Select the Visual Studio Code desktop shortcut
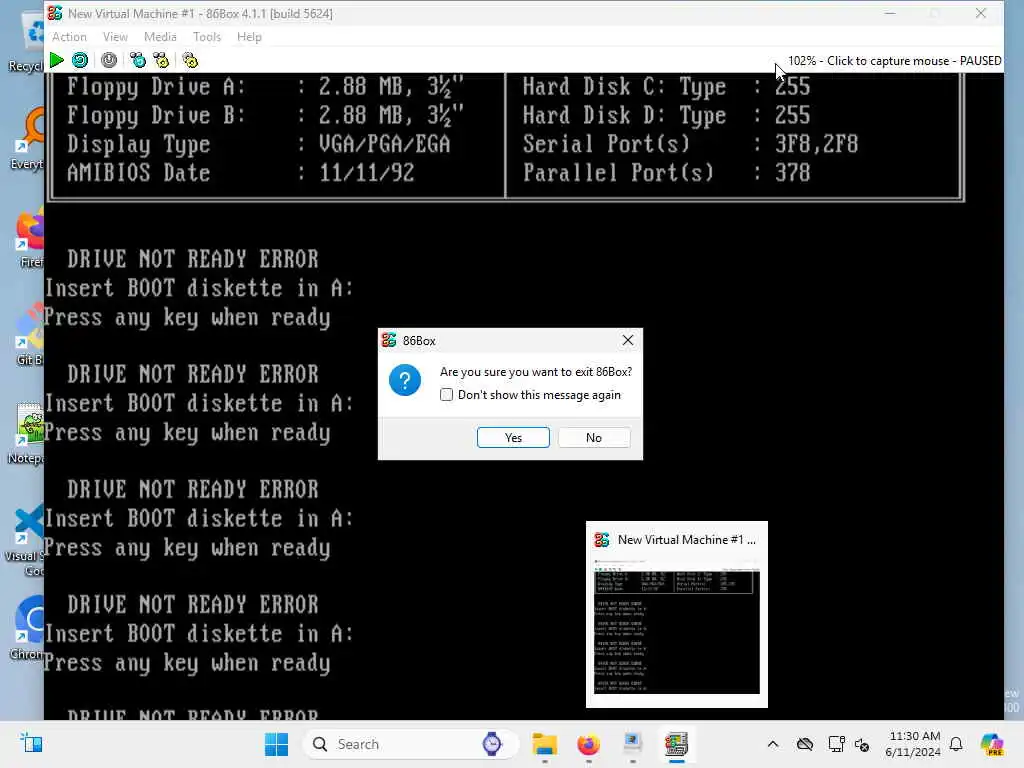1024x768 pixels. (x=25, y=539)
